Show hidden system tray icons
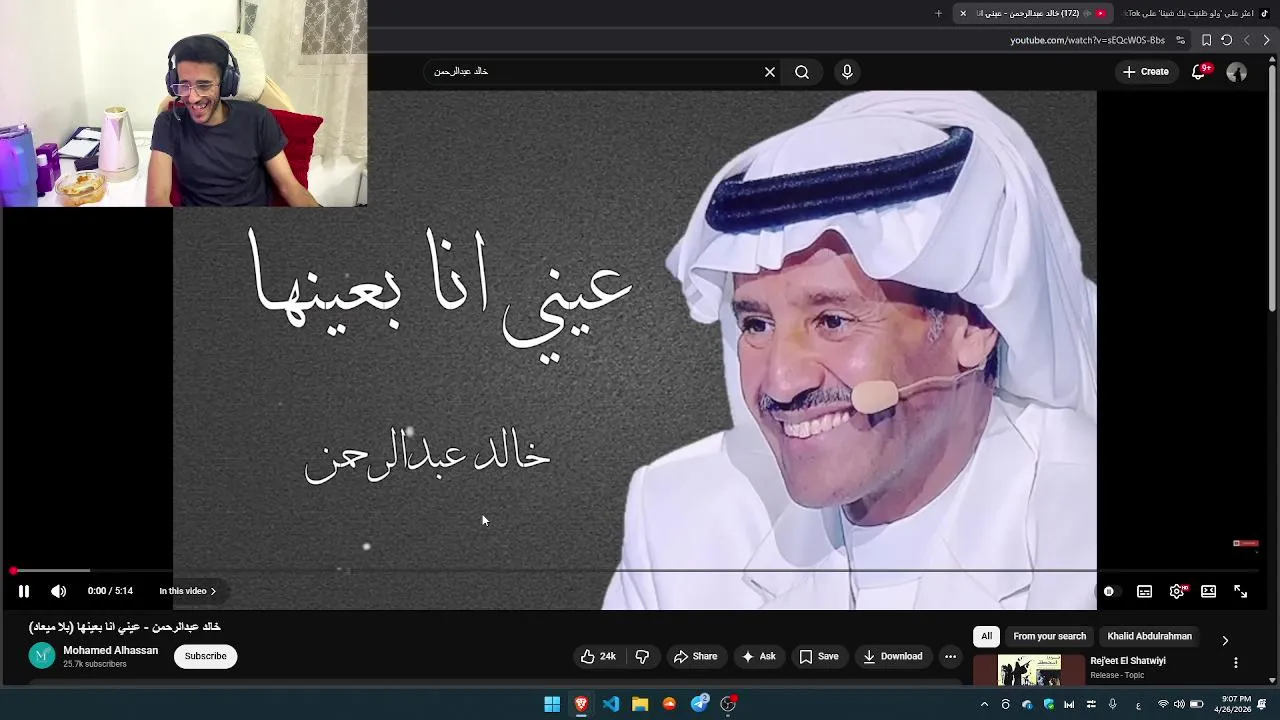This screenshot has width=1280, height=720. click(984, 705)
